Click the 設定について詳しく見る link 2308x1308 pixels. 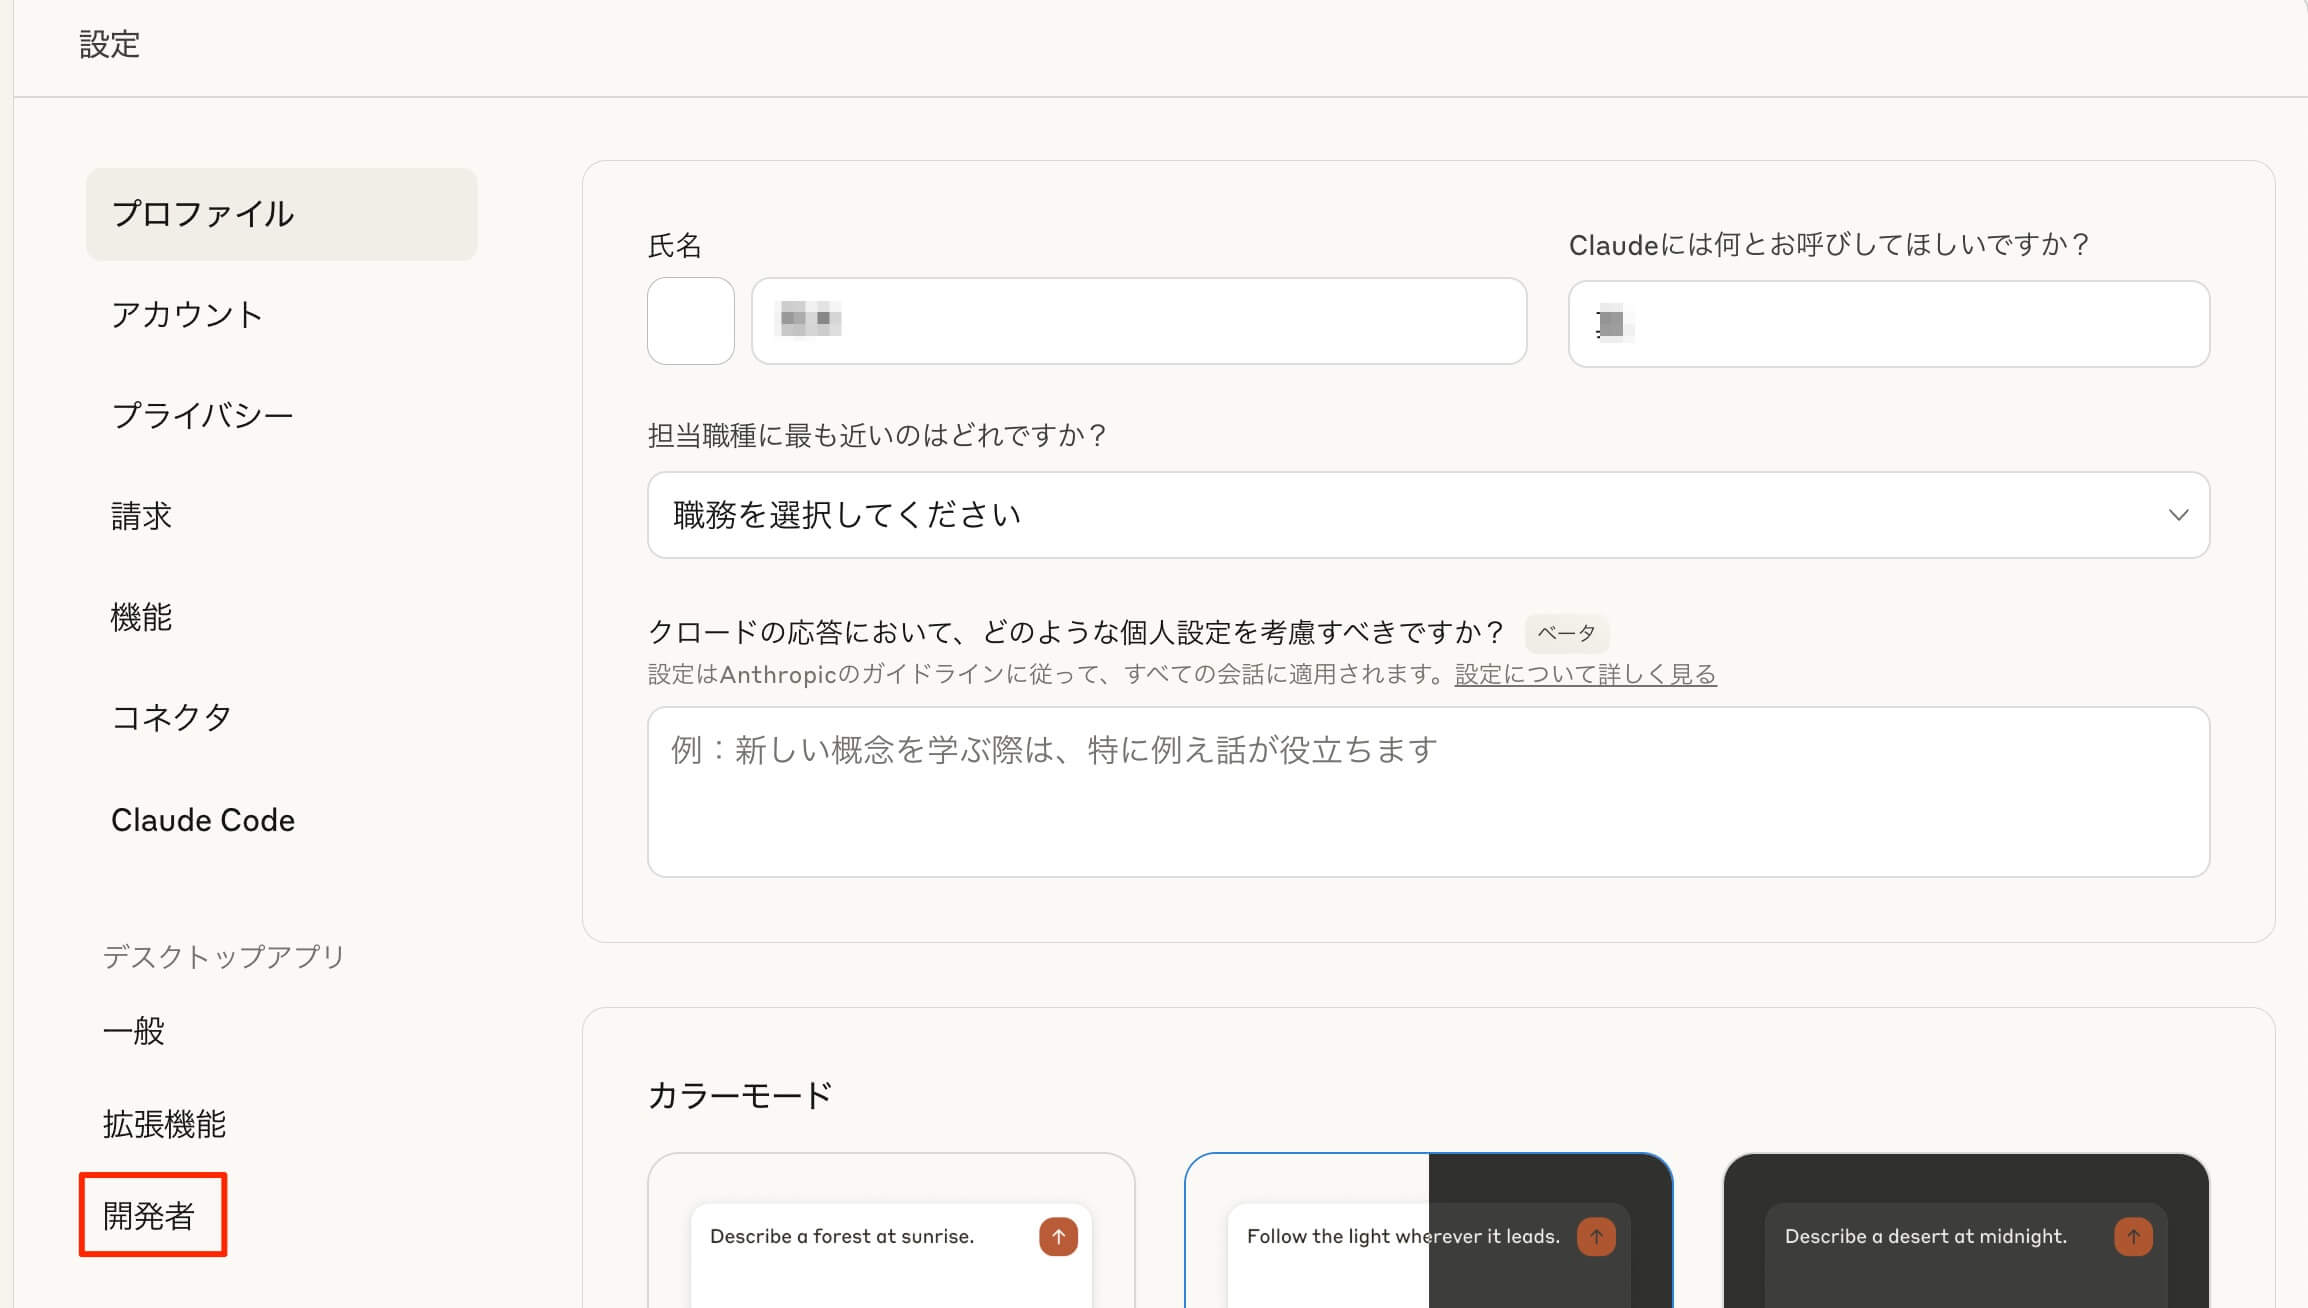1585,674
